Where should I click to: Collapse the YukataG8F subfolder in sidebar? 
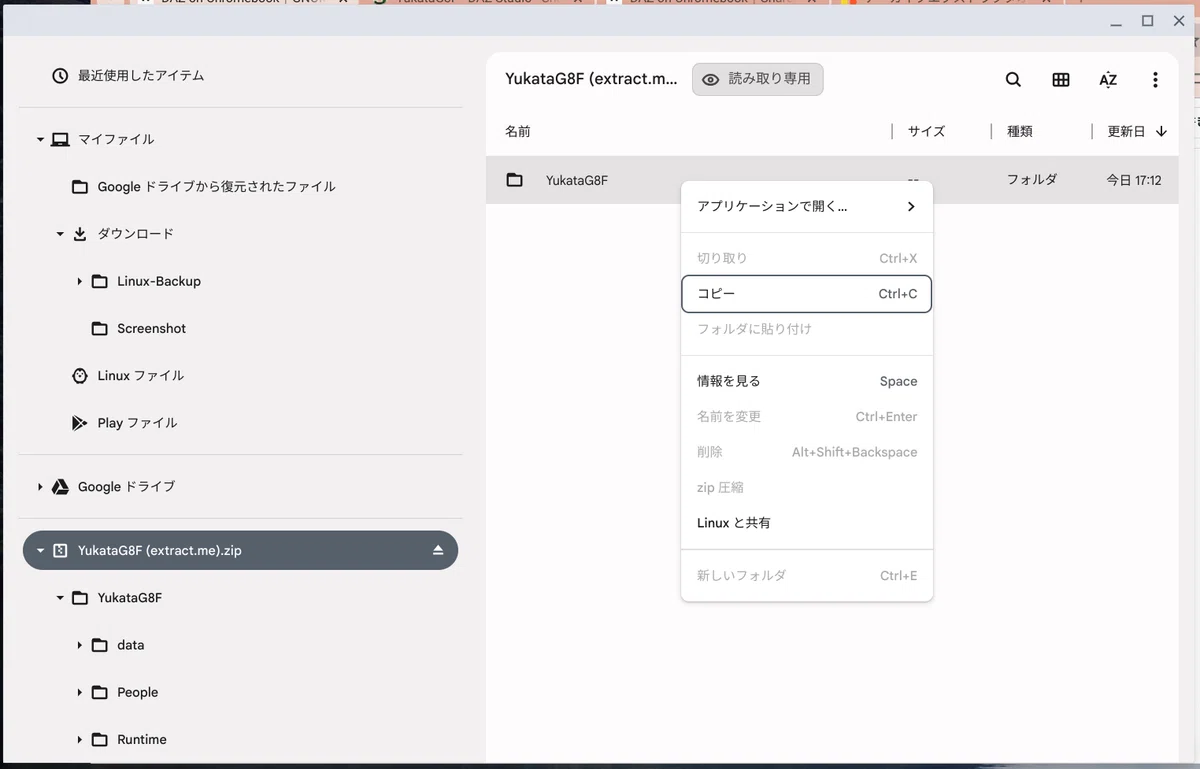(x=60, y=598)
